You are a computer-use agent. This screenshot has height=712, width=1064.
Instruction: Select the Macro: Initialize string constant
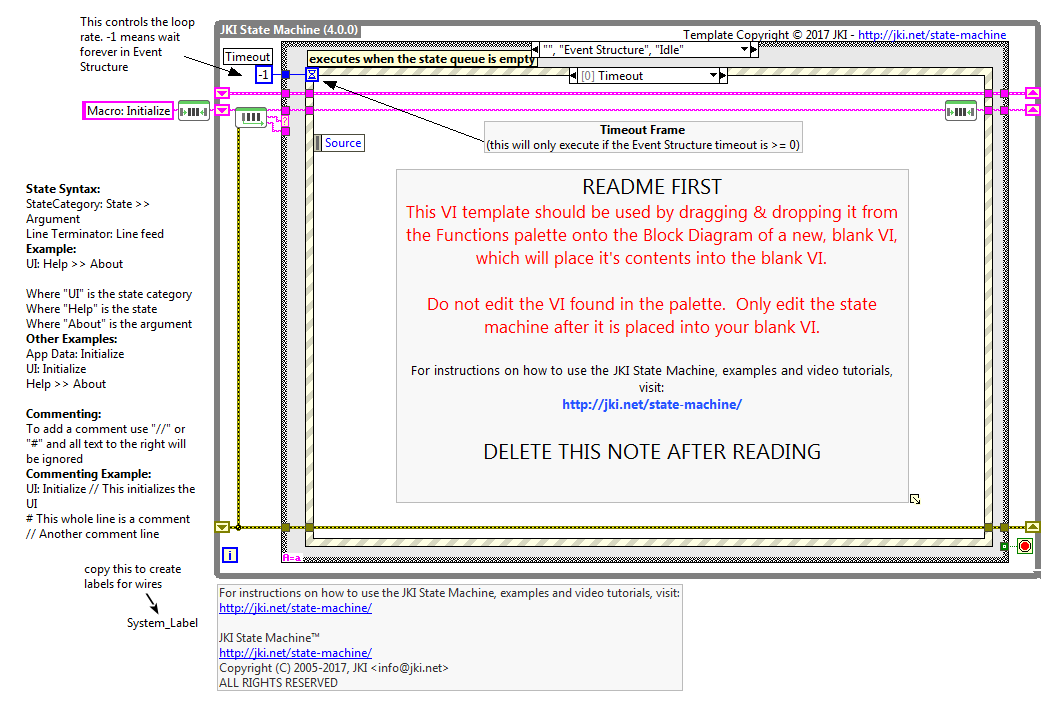pos(128,111)
